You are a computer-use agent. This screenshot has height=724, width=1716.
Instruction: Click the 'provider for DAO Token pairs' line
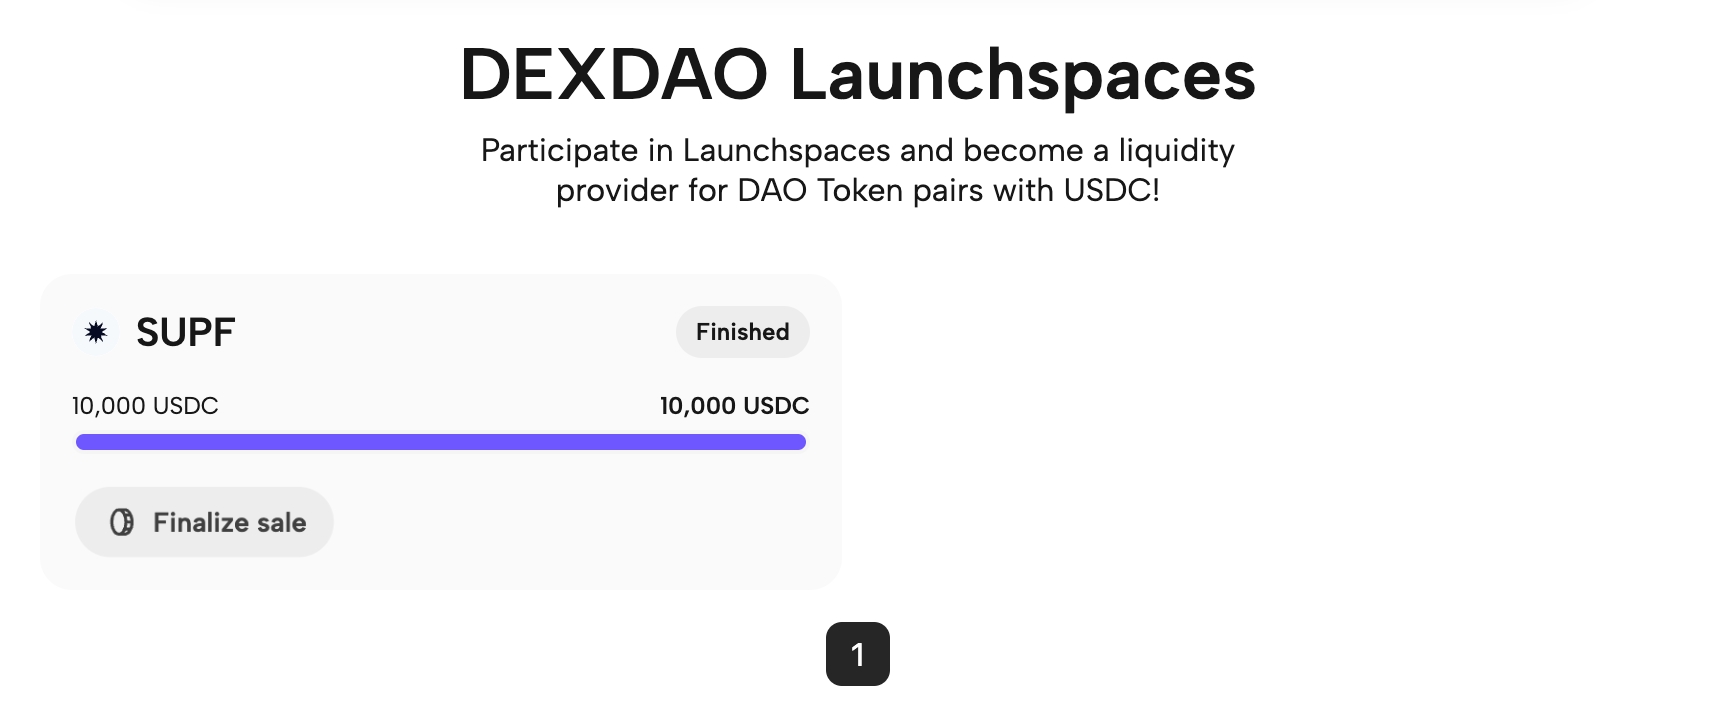pos(857,190)
